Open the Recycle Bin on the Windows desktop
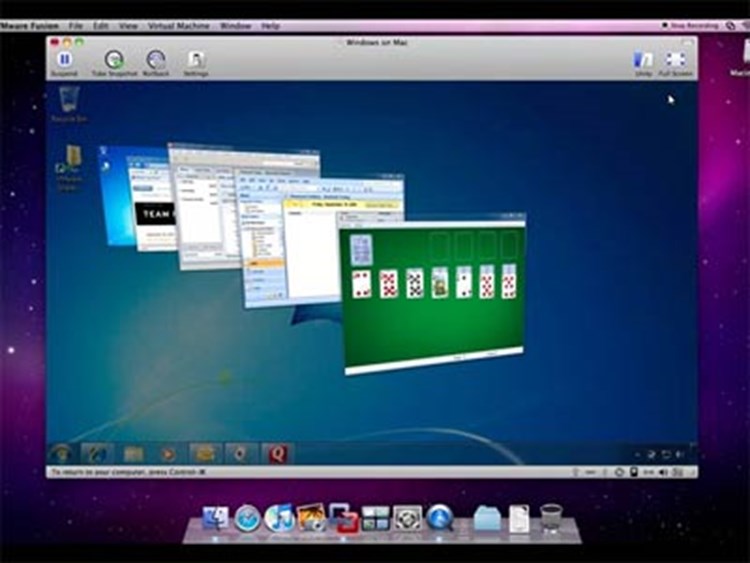750x563 pixels. pos(69,104)
